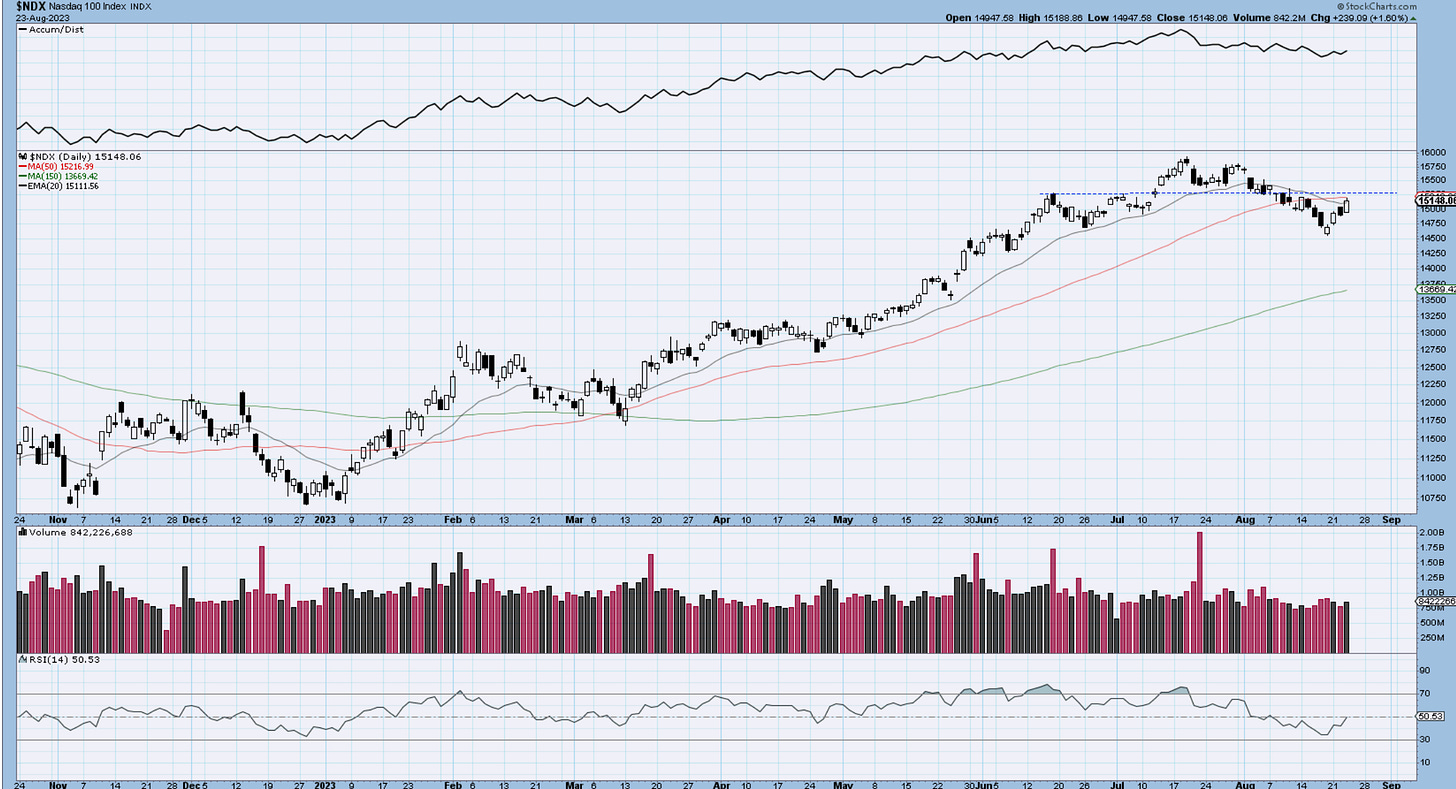The image size is (1456, 789).
Task: Click the 70 overbought level on RSI axis
Action: [1424, 693]
